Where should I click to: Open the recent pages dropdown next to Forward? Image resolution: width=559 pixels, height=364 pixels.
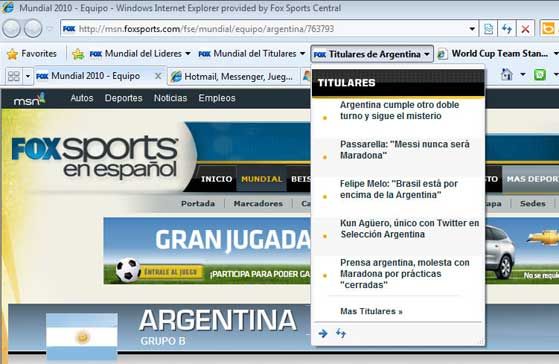click(x=50, y=29)
